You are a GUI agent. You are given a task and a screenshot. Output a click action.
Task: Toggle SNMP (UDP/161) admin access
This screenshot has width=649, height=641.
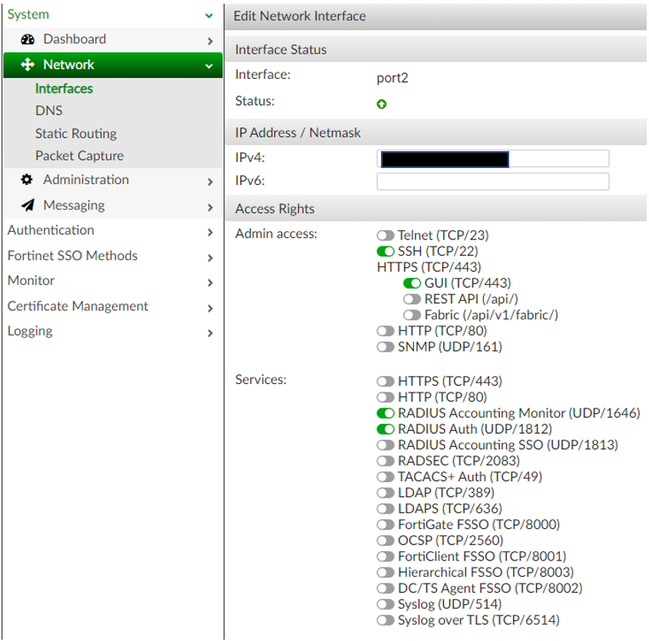click(385, 347)
